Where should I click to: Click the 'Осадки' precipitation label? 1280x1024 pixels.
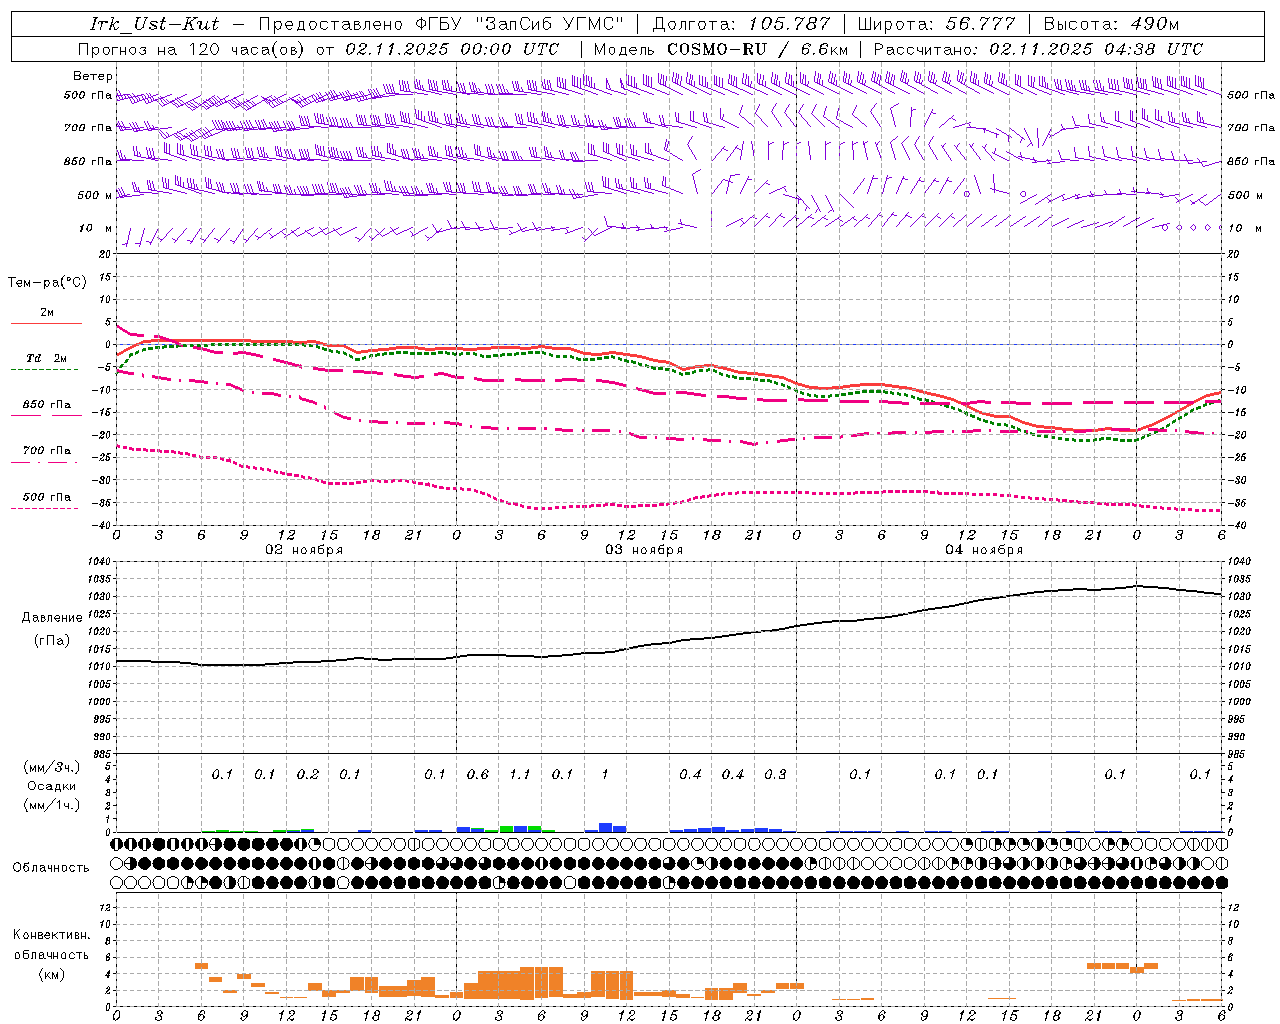(x=52, y=787)
